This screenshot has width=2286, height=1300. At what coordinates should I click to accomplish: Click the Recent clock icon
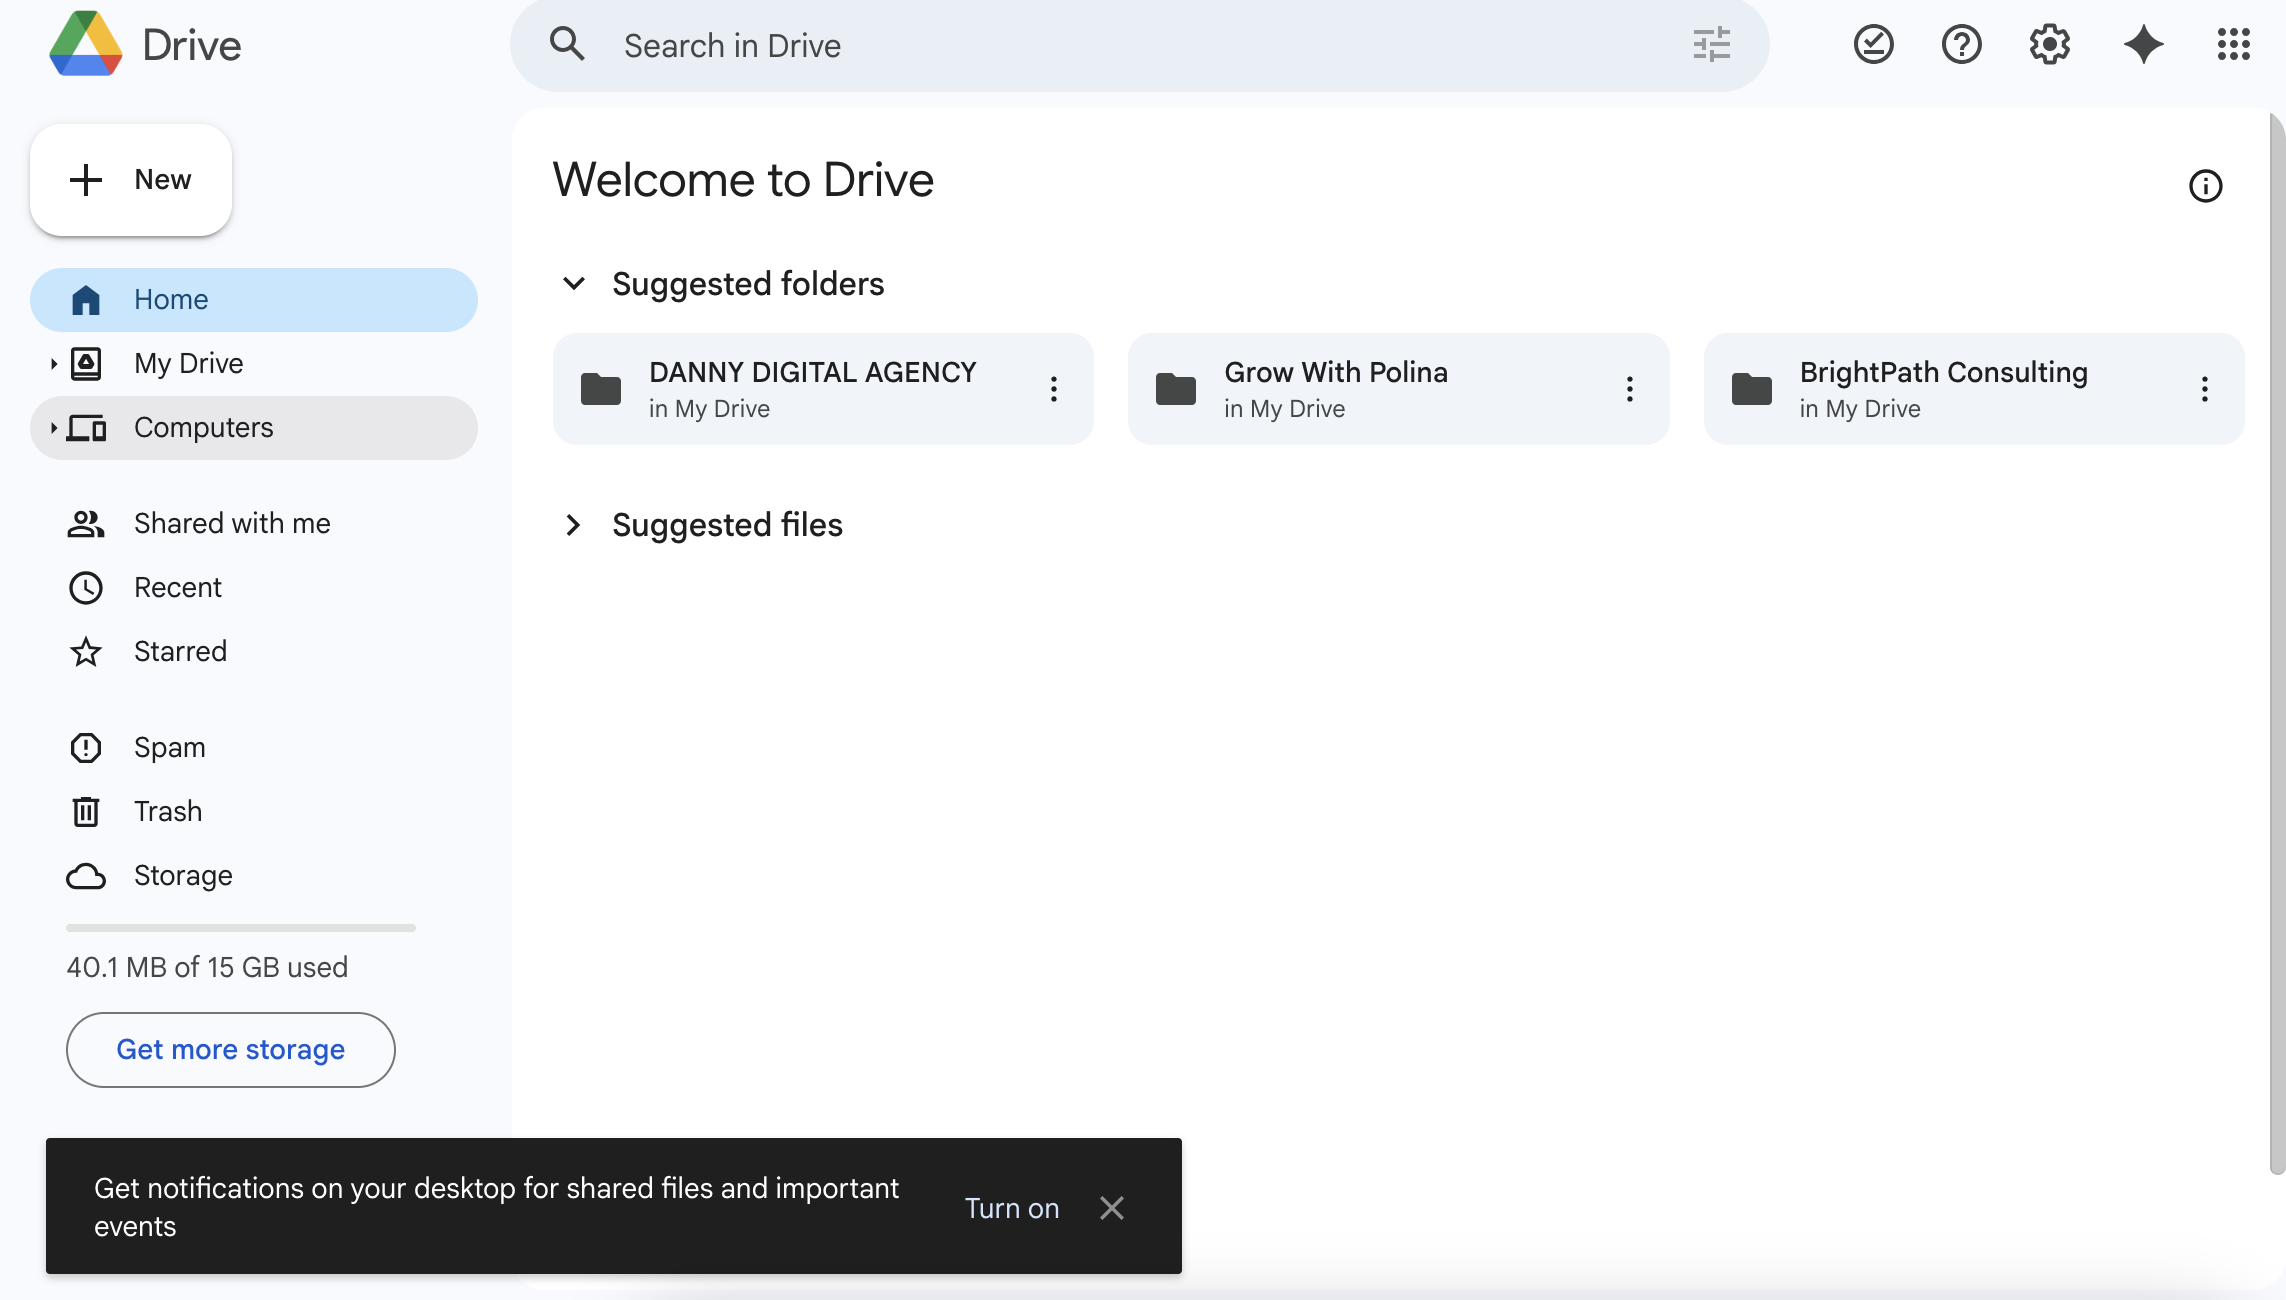click(86, 588)
